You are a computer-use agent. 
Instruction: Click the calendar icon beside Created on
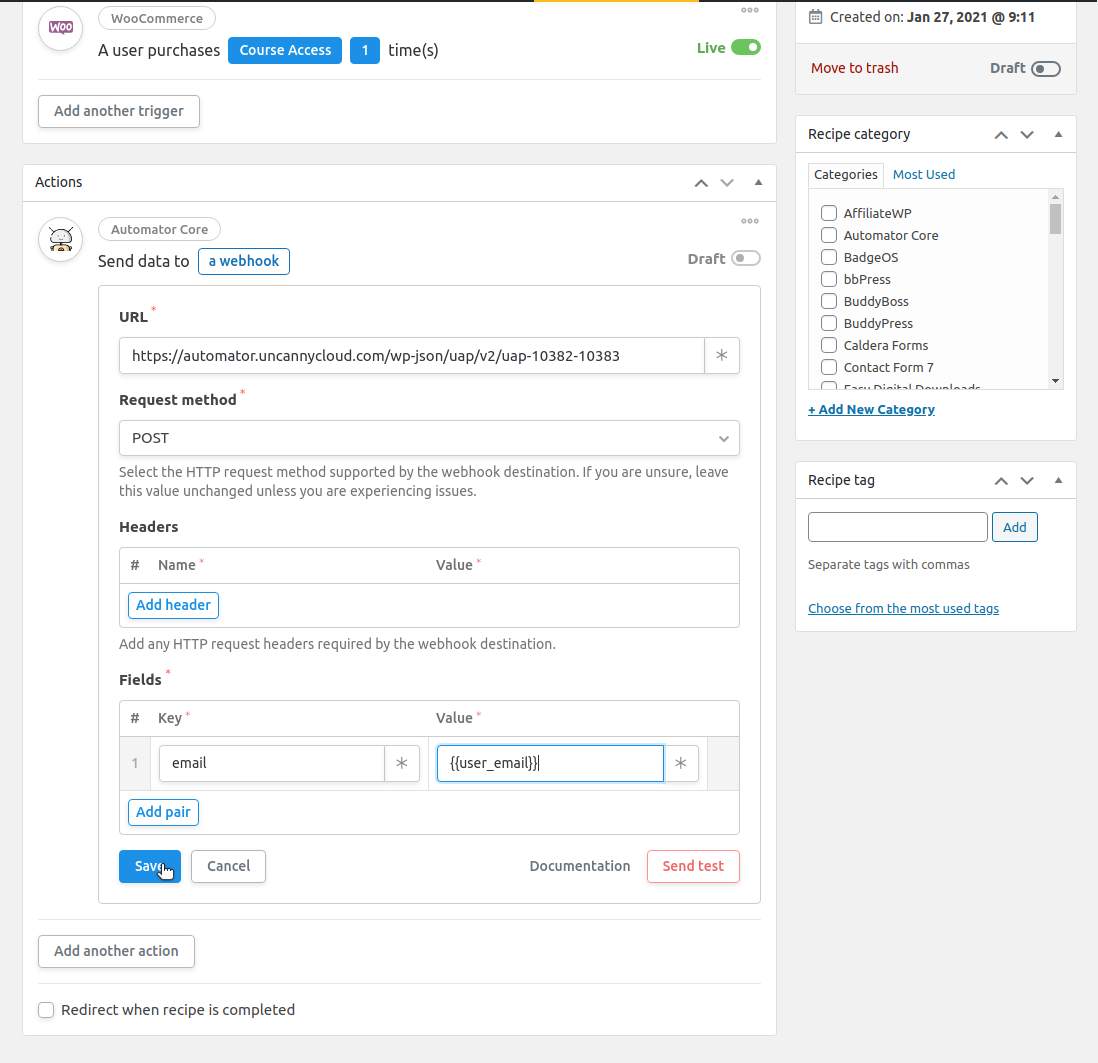pyautogui.click(x=815, y=17)
